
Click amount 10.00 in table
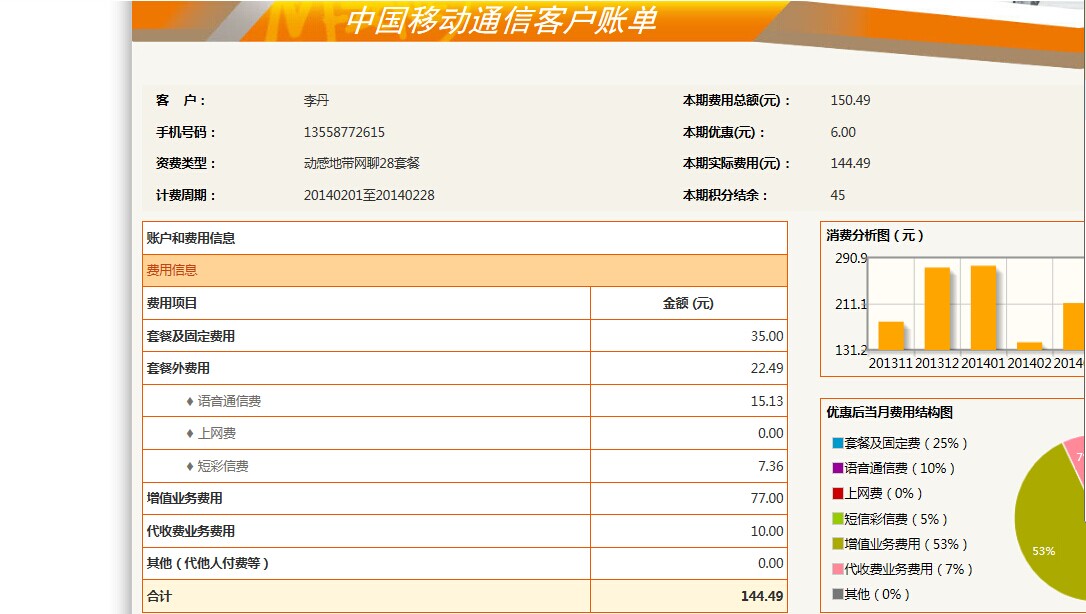click(x=767, y=532)
